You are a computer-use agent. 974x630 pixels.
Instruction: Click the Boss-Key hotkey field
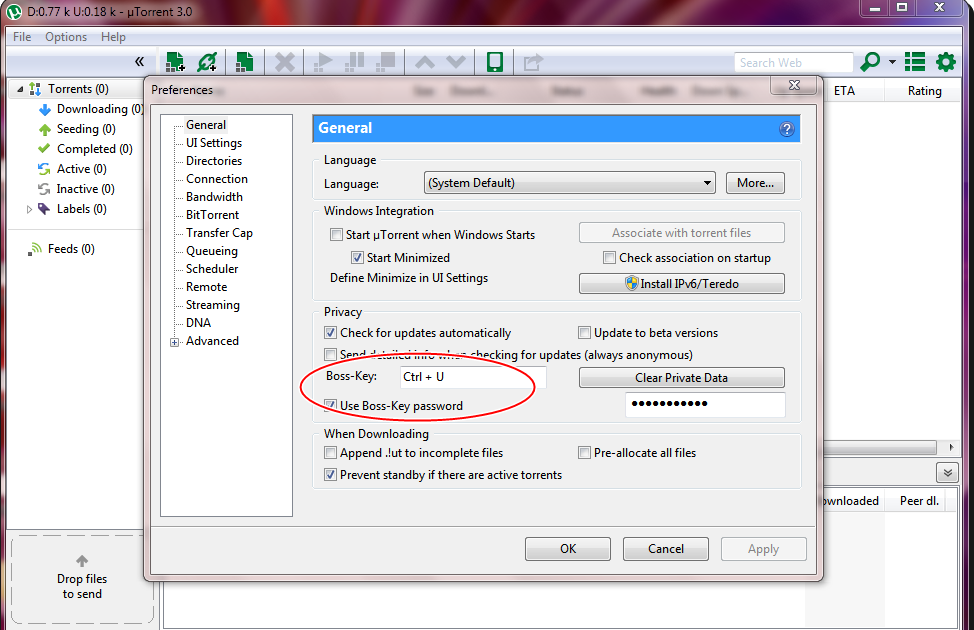[473, 377]
